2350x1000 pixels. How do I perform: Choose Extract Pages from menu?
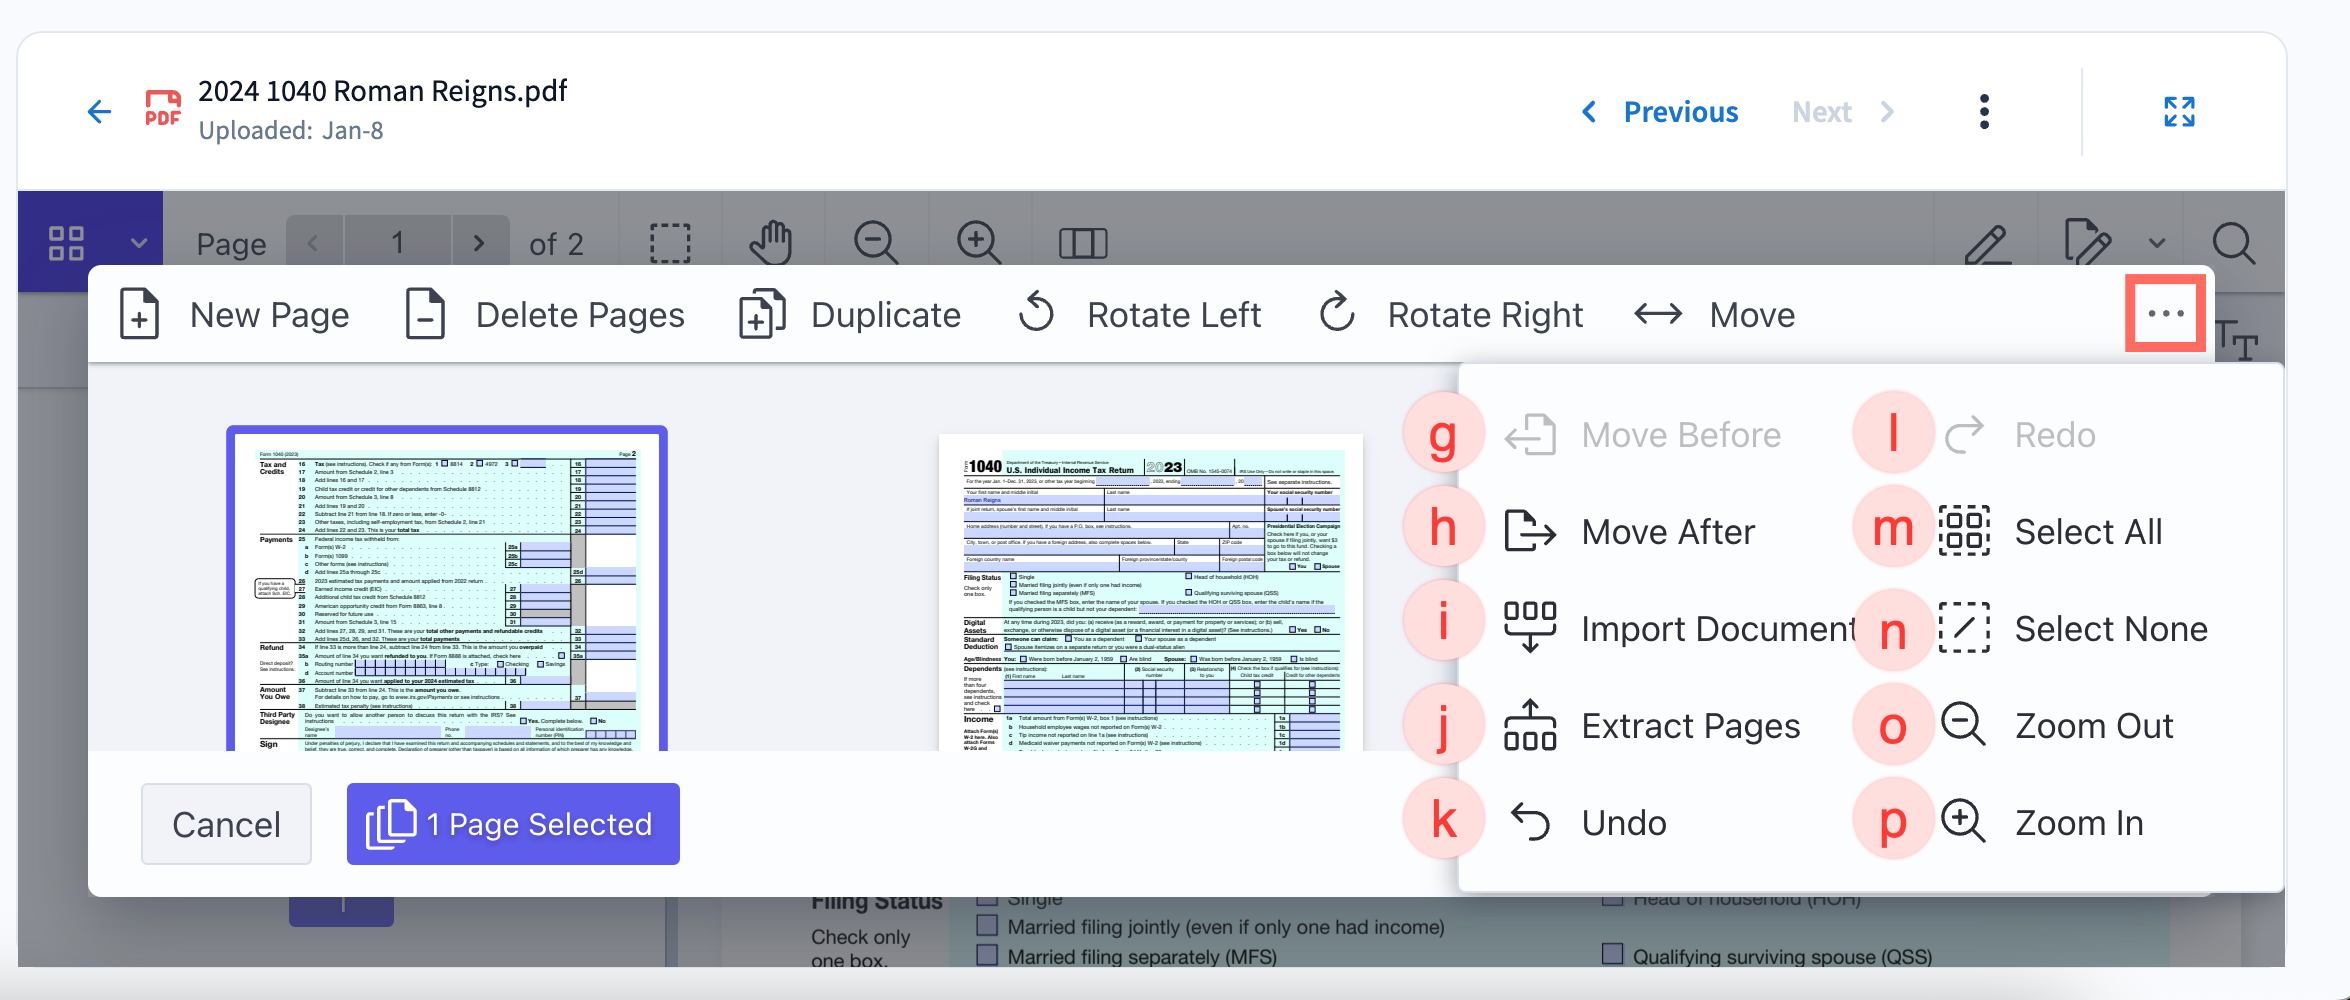pyautogui.click(x=1690, y=725)
